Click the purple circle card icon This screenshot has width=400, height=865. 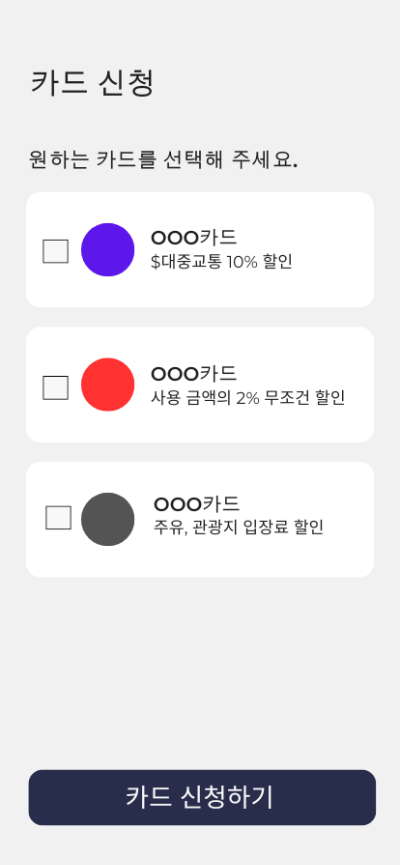[108, 250]
